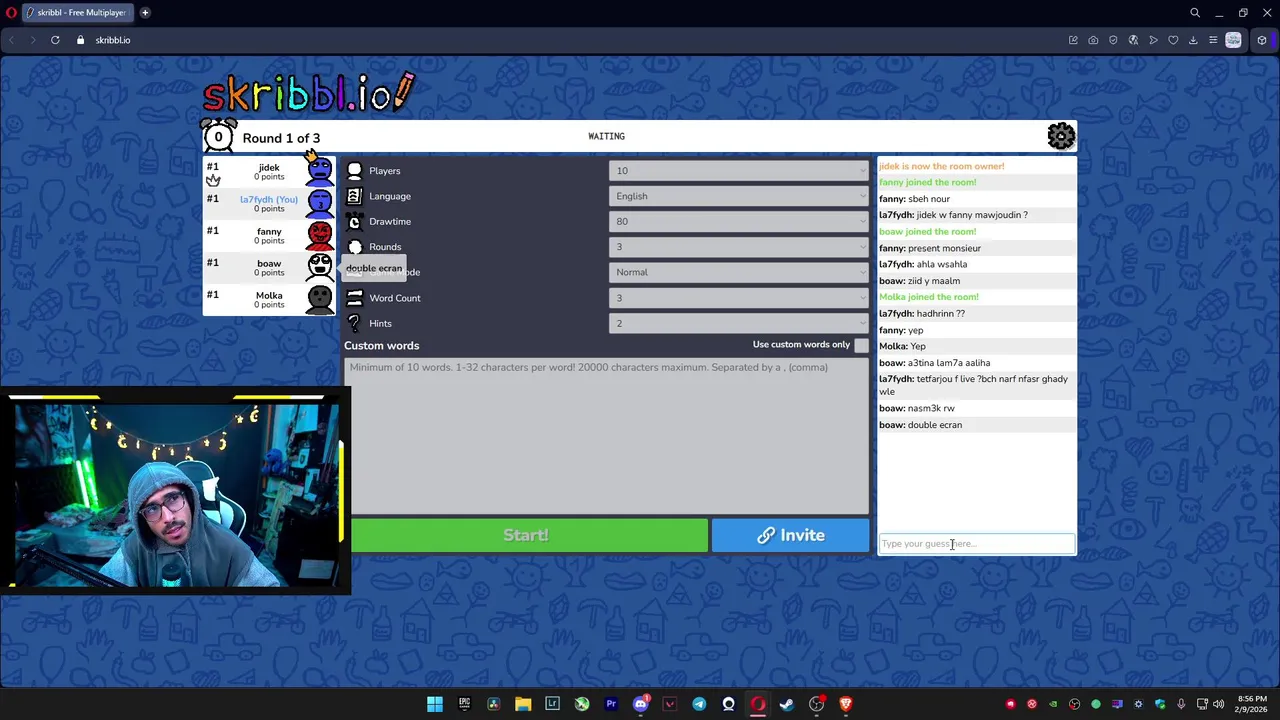Open the My Flow send icon
The width and height of the screenshot is (1280, 720).
tap(1153, 40)
